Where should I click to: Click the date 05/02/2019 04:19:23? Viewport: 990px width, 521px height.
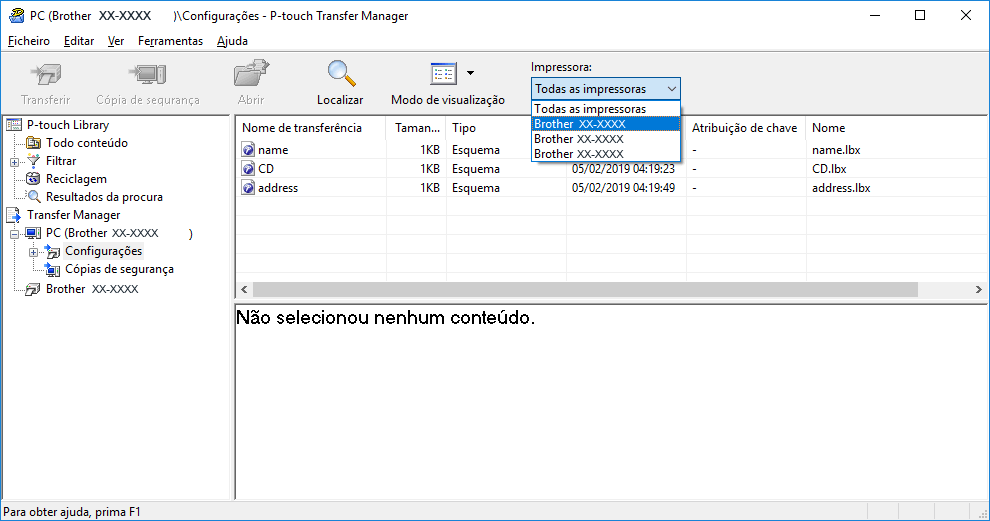pyautogui.click(x=623, y=169)
